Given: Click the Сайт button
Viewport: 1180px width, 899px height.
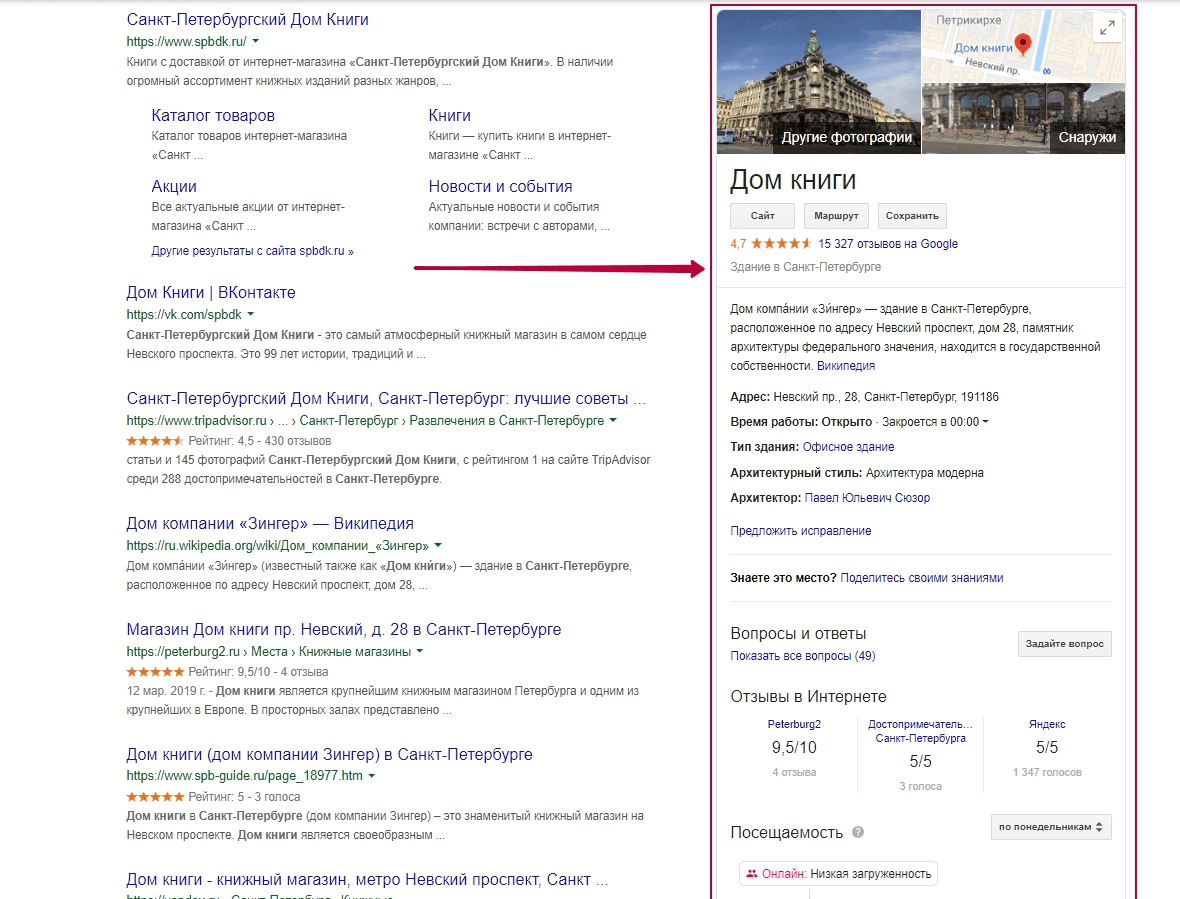Looking at the screenshot, I should [x=762, y=216].
